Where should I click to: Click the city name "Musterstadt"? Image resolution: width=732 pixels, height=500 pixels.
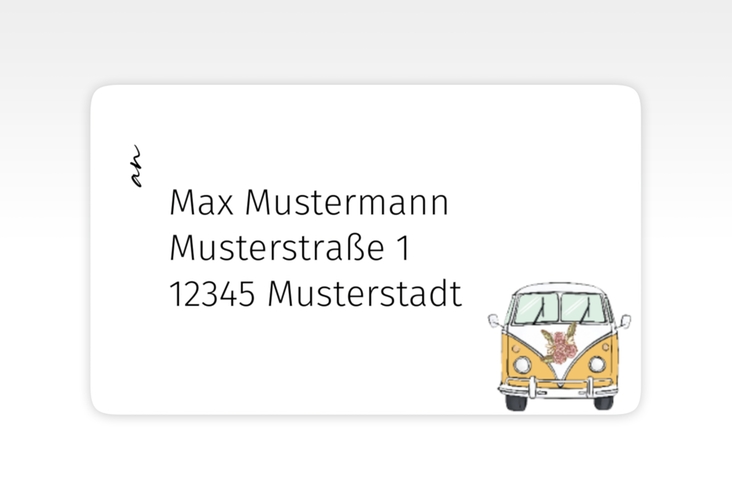[x=365, y=295]
